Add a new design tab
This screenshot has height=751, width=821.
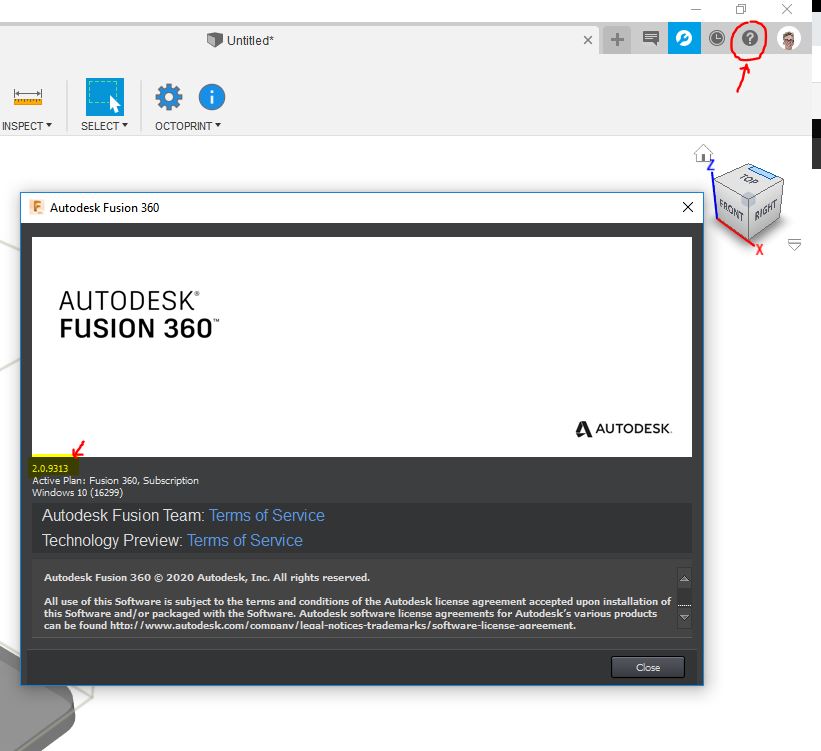coord(617,39)
